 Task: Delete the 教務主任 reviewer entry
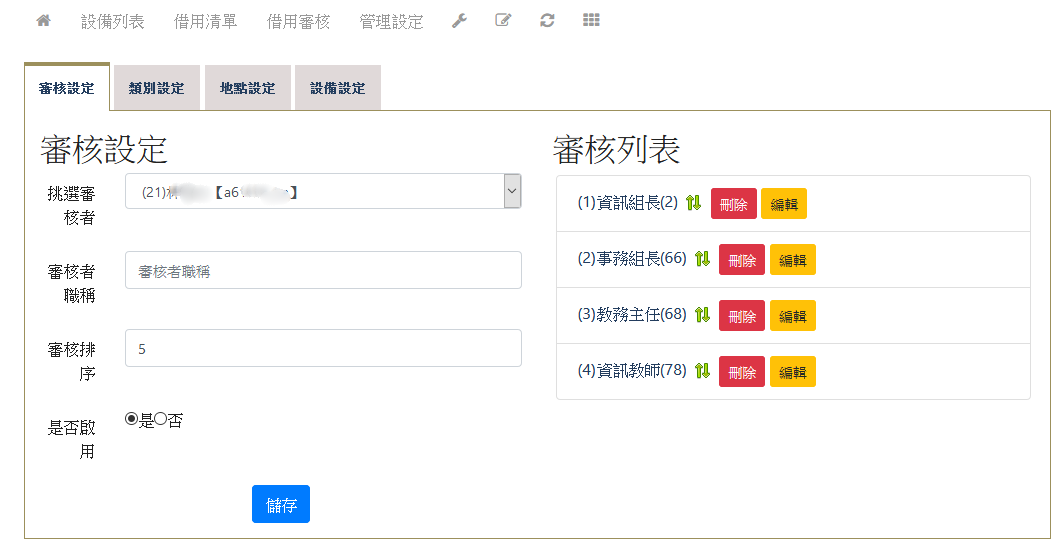click(742, 316)
